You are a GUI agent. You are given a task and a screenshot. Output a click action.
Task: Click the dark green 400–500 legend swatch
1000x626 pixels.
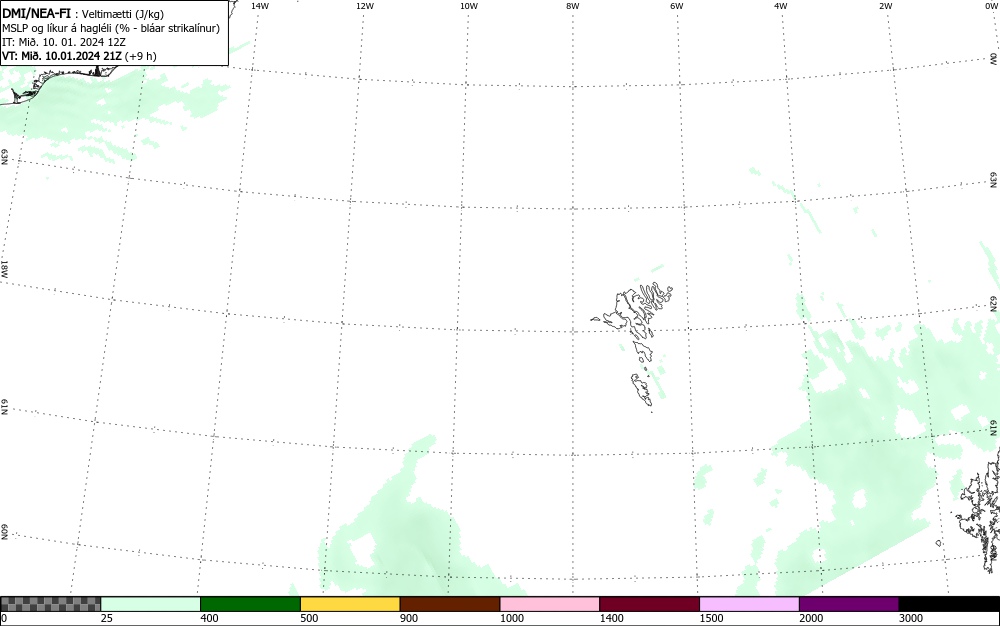coord(250,604)
